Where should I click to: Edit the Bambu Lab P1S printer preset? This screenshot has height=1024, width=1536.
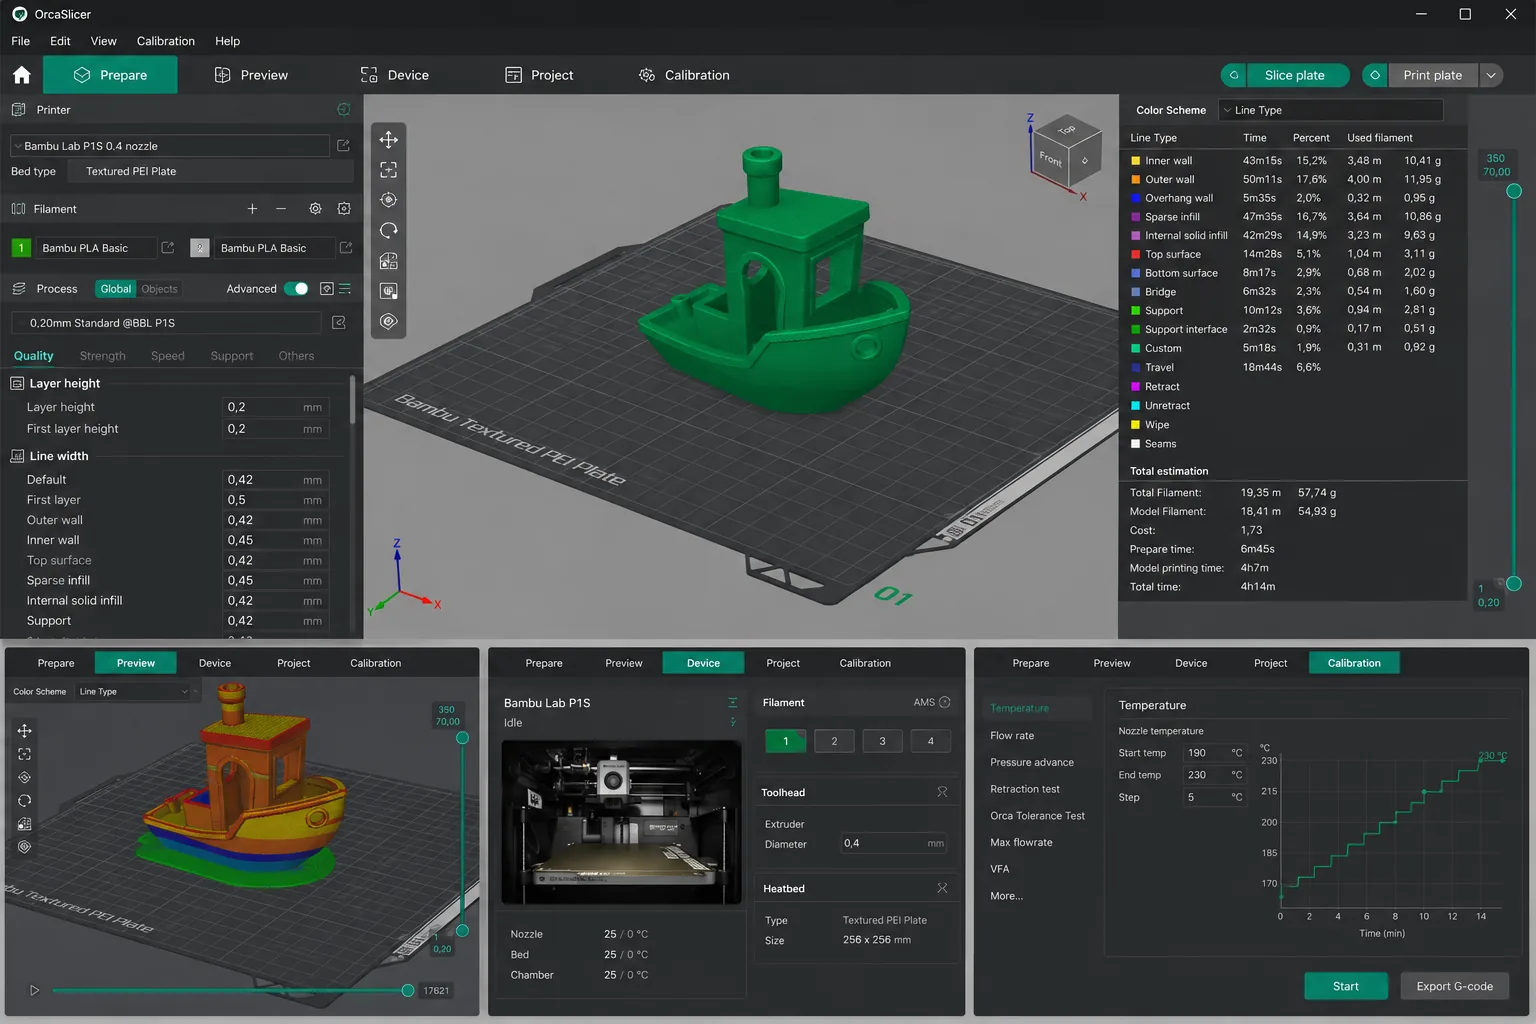click(x=343, y=146)
